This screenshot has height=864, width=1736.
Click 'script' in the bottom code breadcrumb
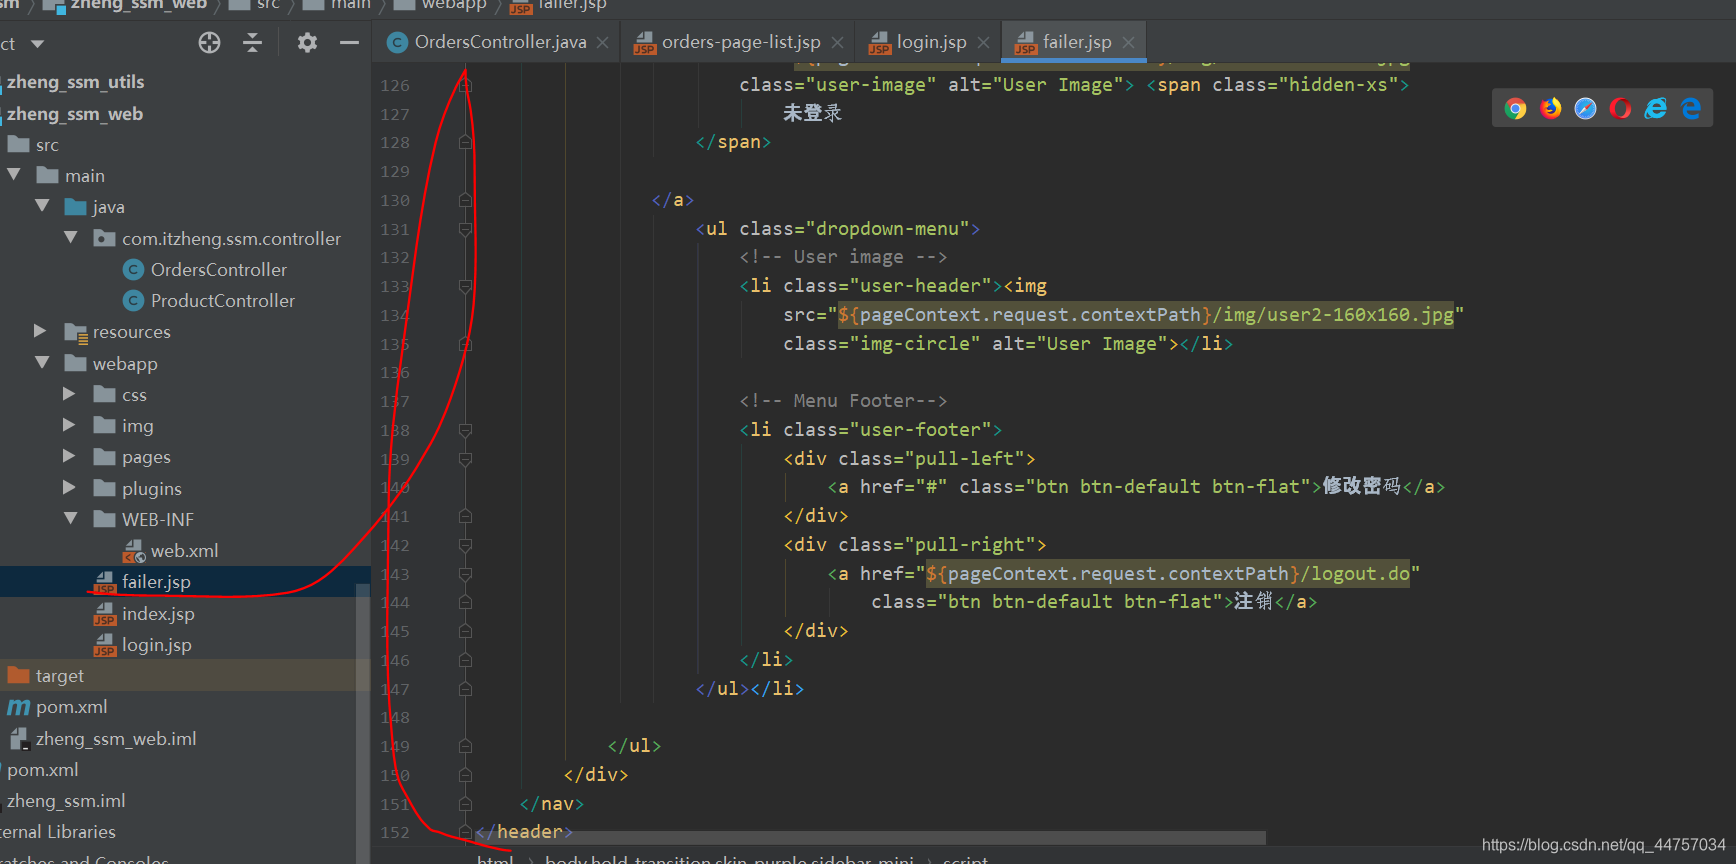[965, 859]
